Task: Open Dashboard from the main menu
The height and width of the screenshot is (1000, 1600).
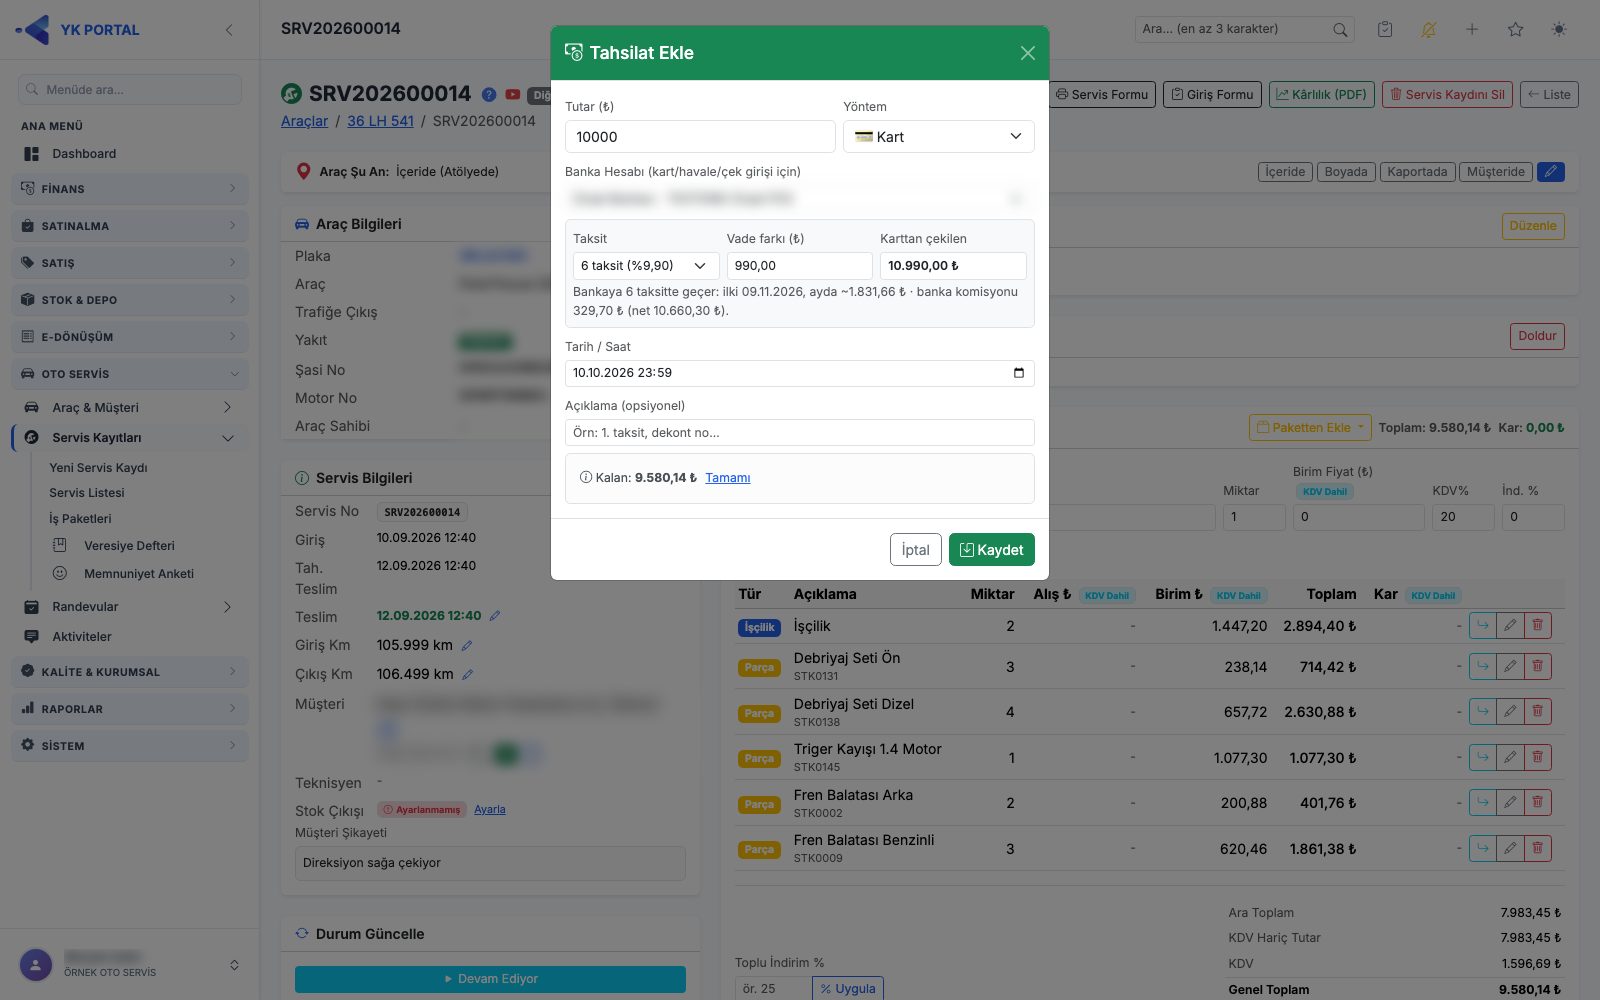Action: coord(84,154)
